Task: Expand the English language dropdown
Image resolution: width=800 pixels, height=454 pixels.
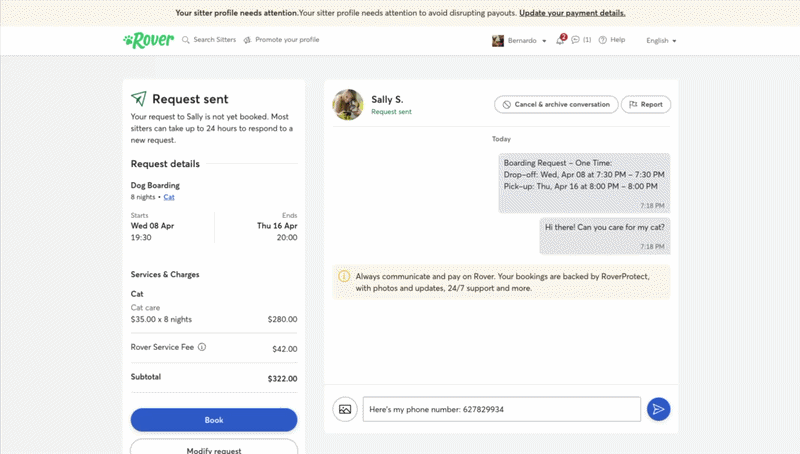Action: click(661, 41)
